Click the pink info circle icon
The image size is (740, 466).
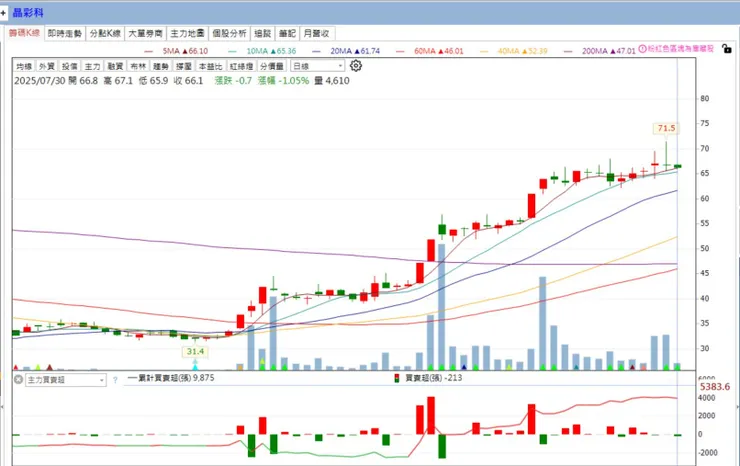pyautogui.click(x=642, y=48)
